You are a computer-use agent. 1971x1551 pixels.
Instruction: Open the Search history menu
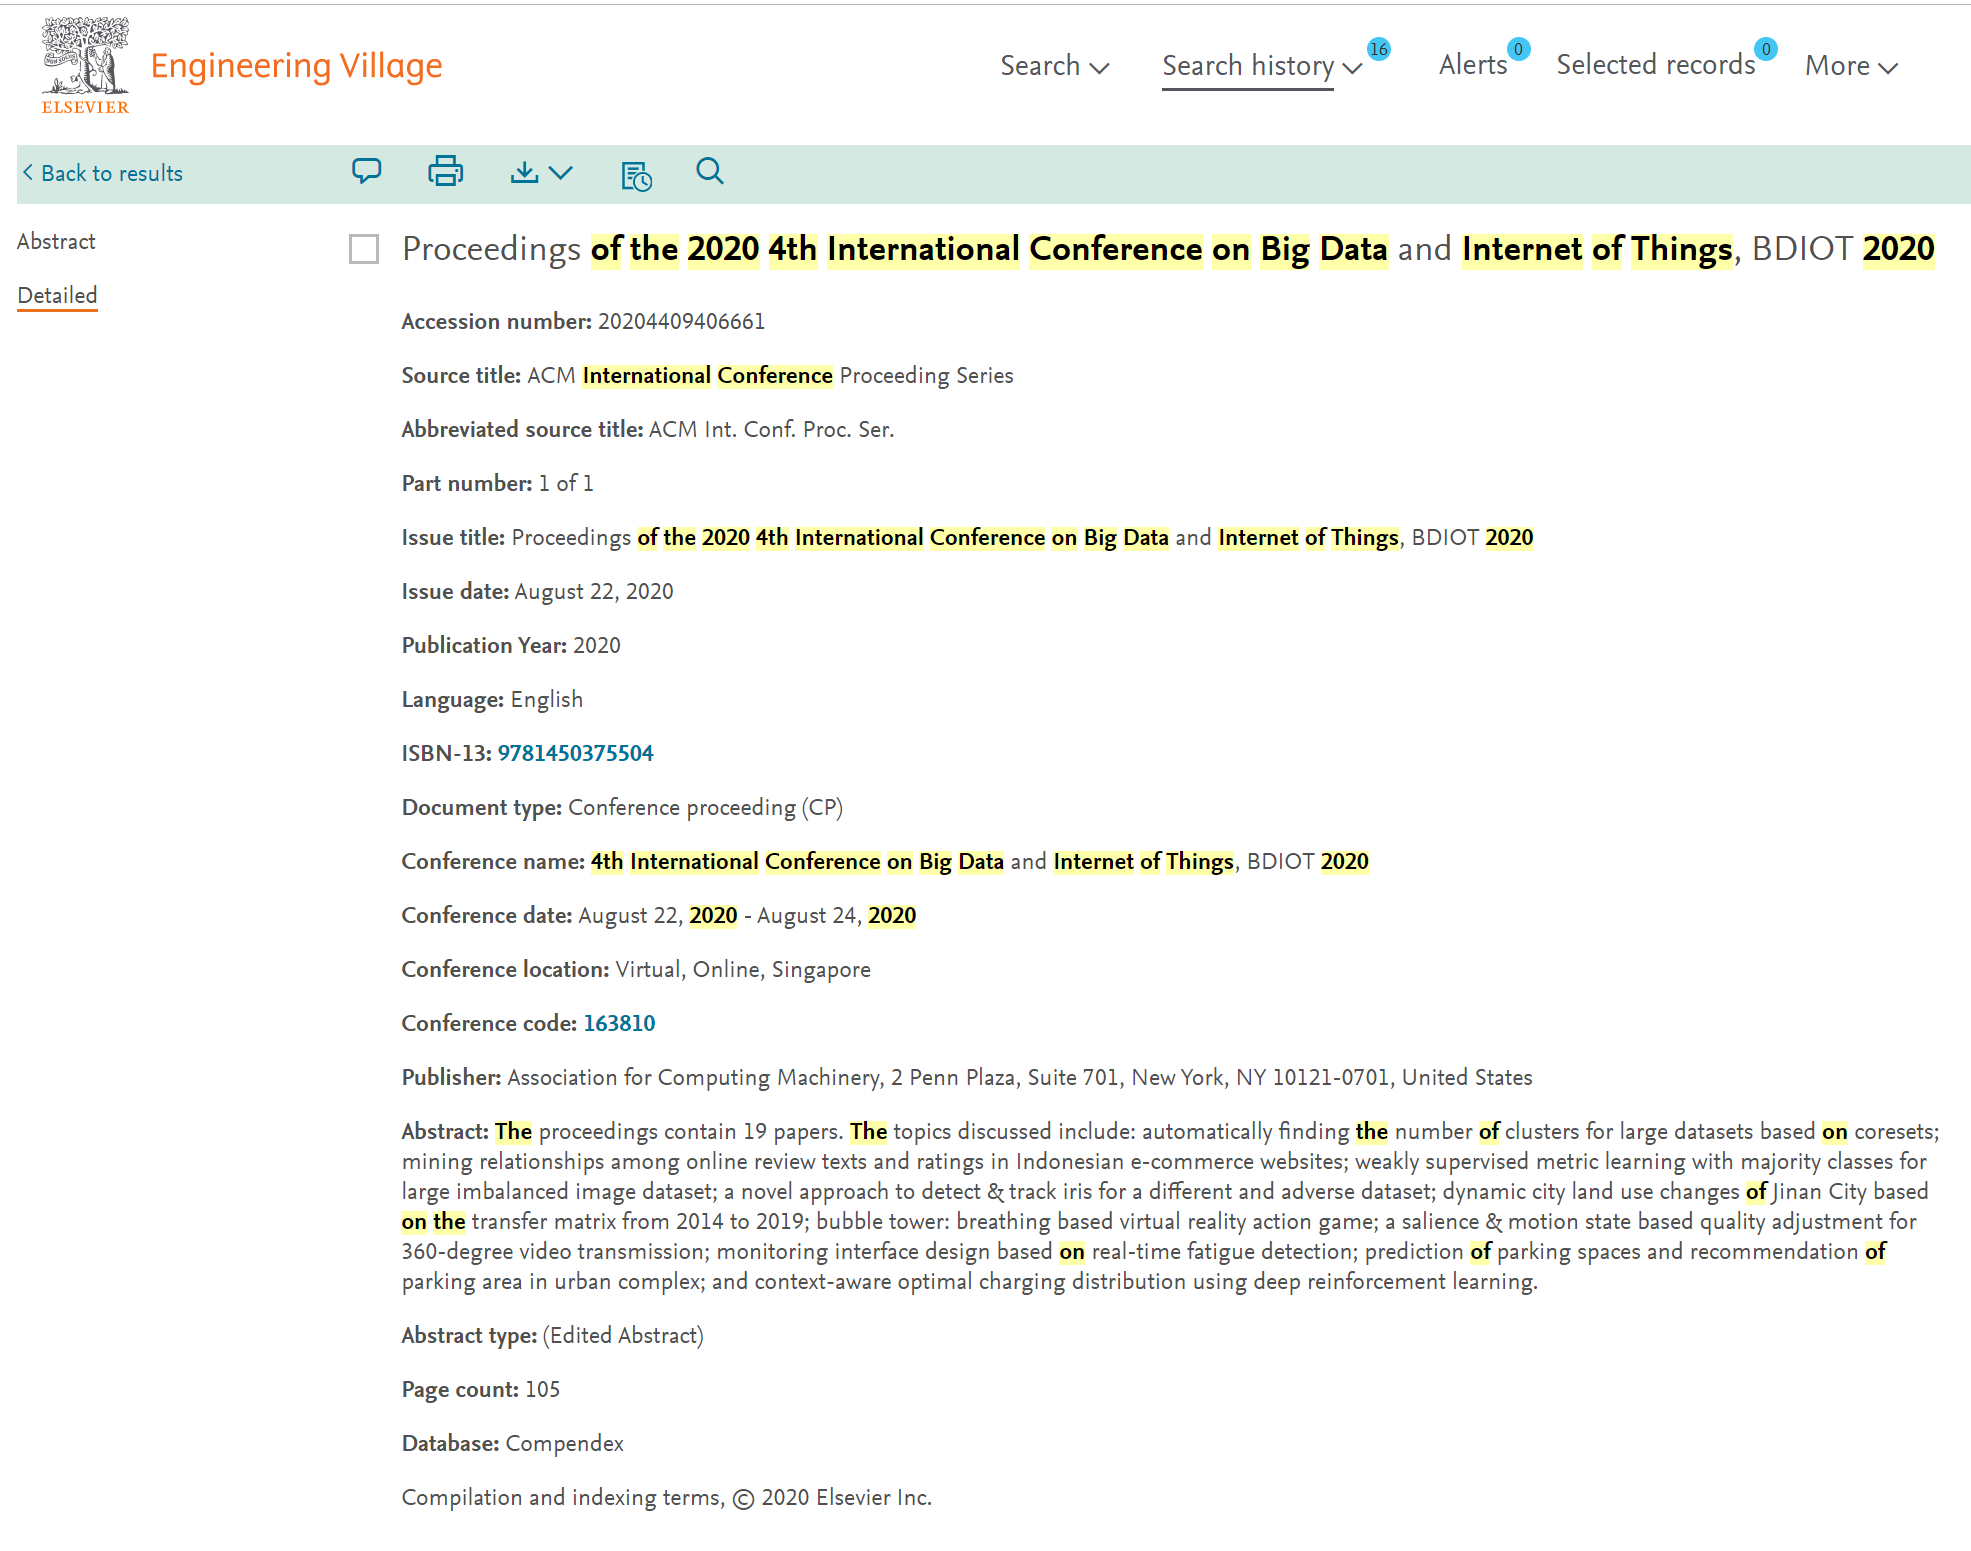pos(1262,66)
